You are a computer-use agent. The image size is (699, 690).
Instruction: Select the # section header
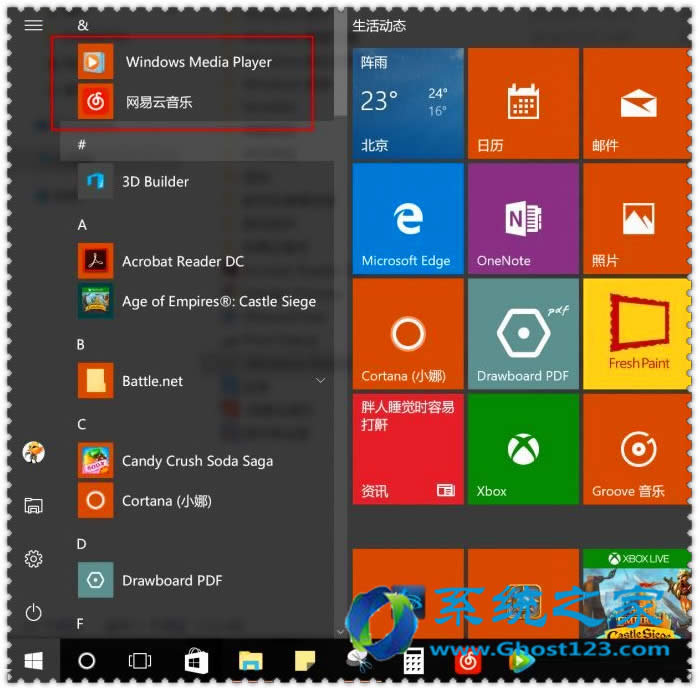[x=82, y=145]
